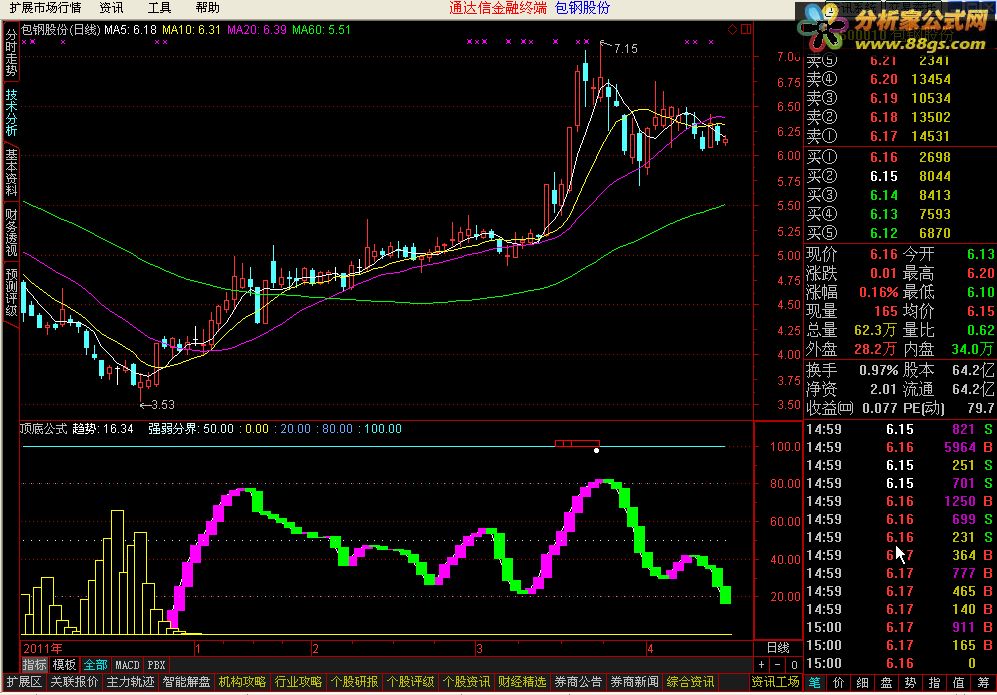This screenshot has width=997, height=695.
Task: Open the 综合资讯 tab
Action: (x=690, y=682)
